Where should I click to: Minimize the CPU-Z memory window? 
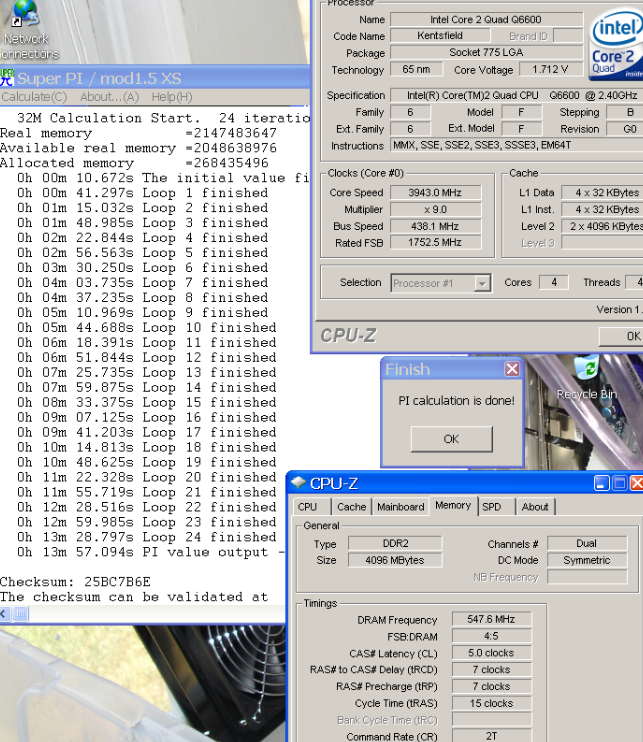601,483
